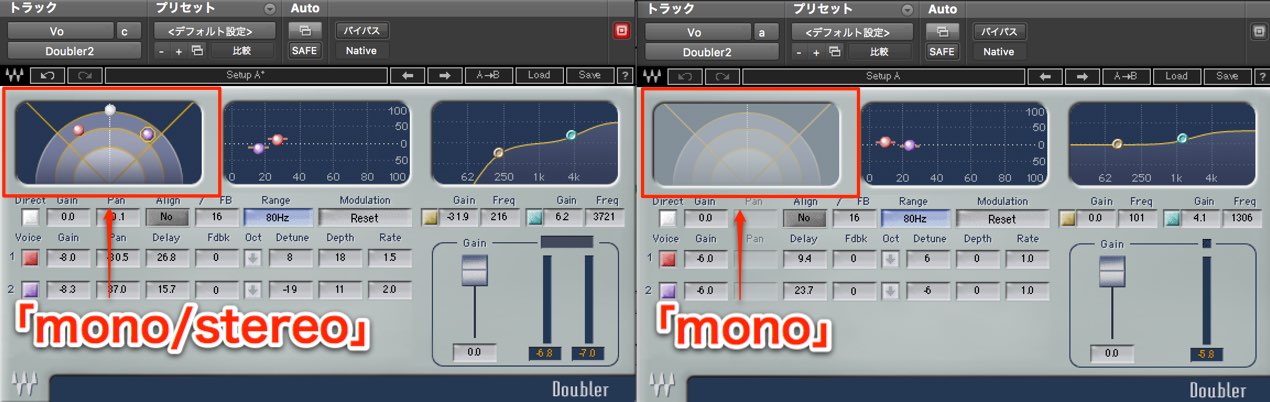Image resolution: width=1270 pixels, height=402 pixels.
Task: Click previous-setup left arrow in left window
Action: click(x=408, y=75)
